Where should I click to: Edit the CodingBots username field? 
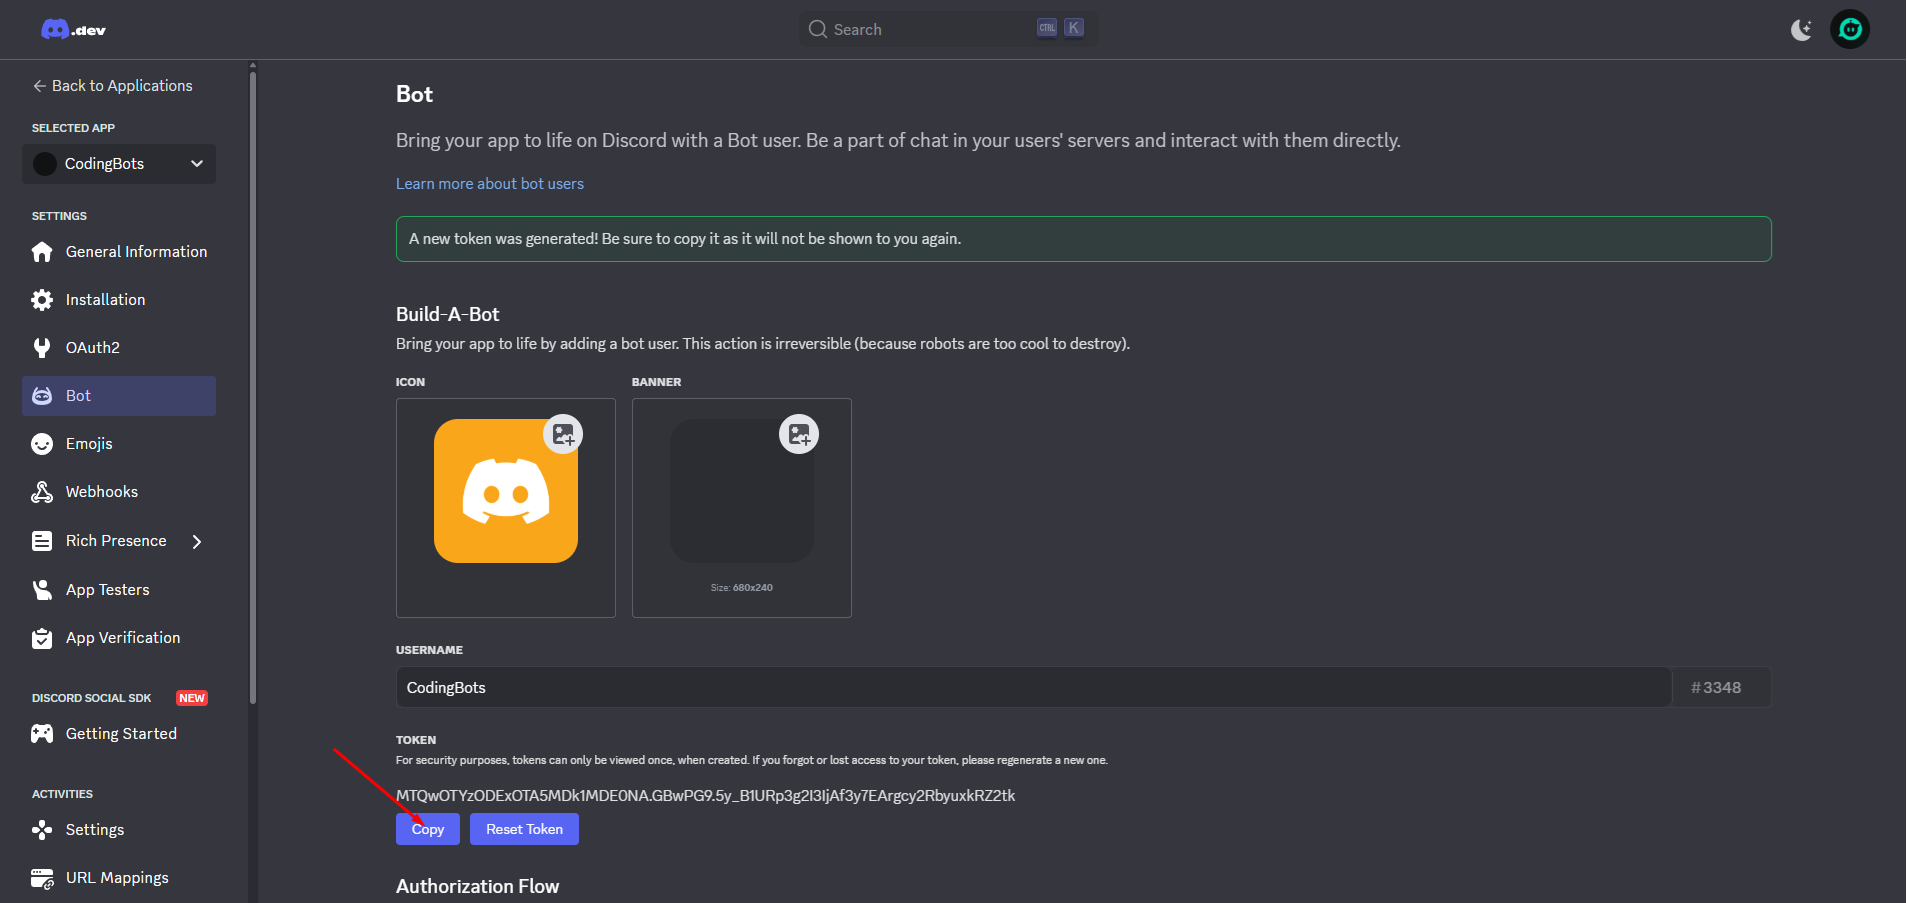point(1034,688)
